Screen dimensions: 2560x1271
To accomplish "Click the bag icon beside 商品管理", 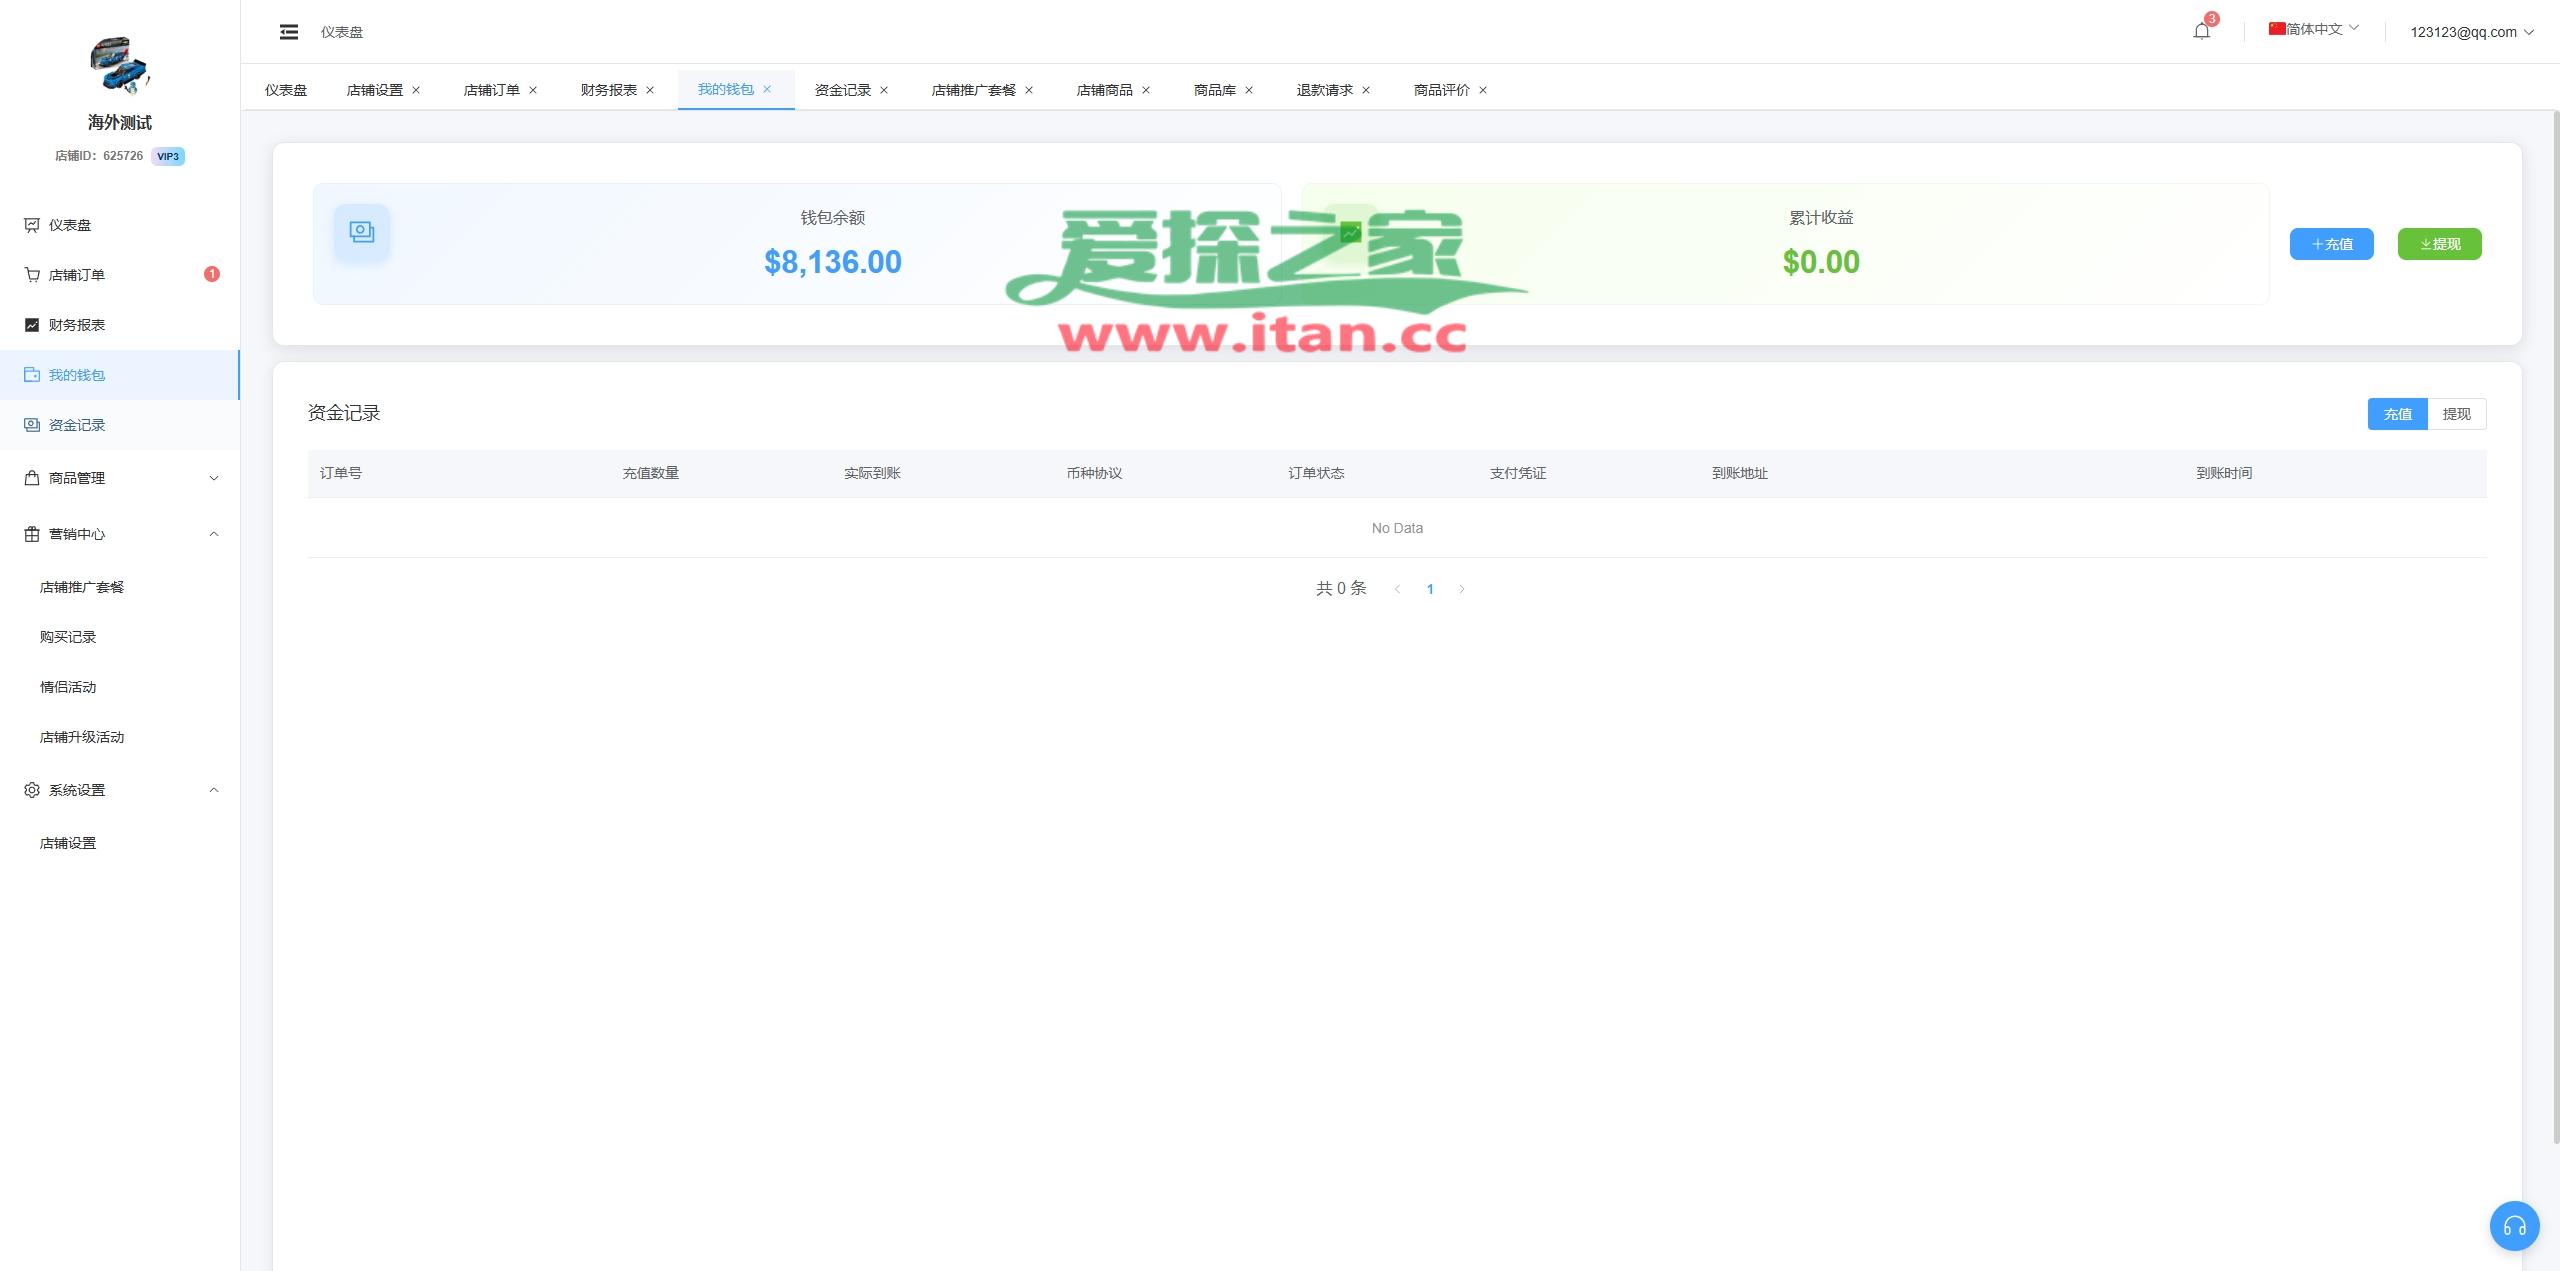I will point(32,478).
